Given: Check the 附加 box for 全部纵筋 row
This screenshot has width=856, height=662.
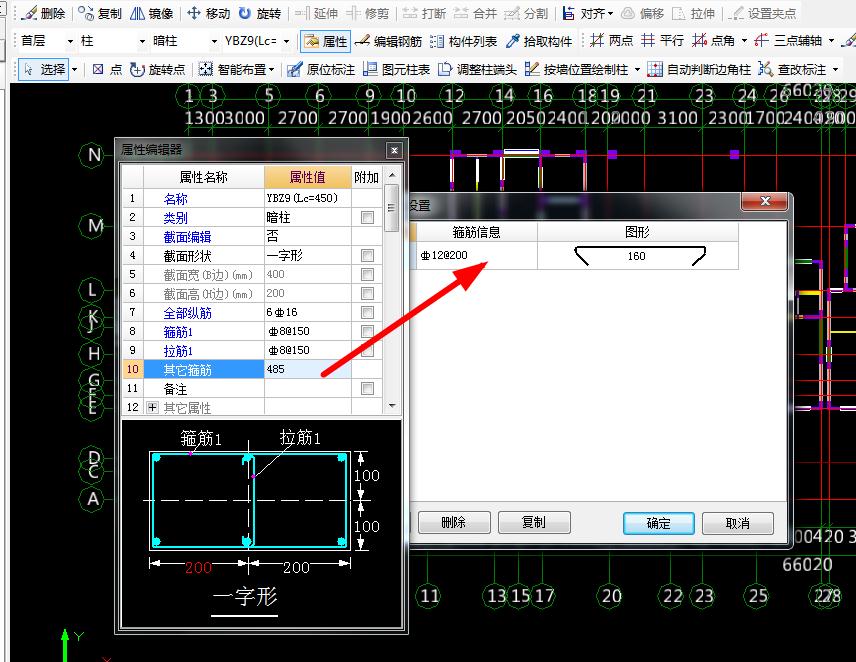Looking at the screenshot, I should tap(367, 313).
